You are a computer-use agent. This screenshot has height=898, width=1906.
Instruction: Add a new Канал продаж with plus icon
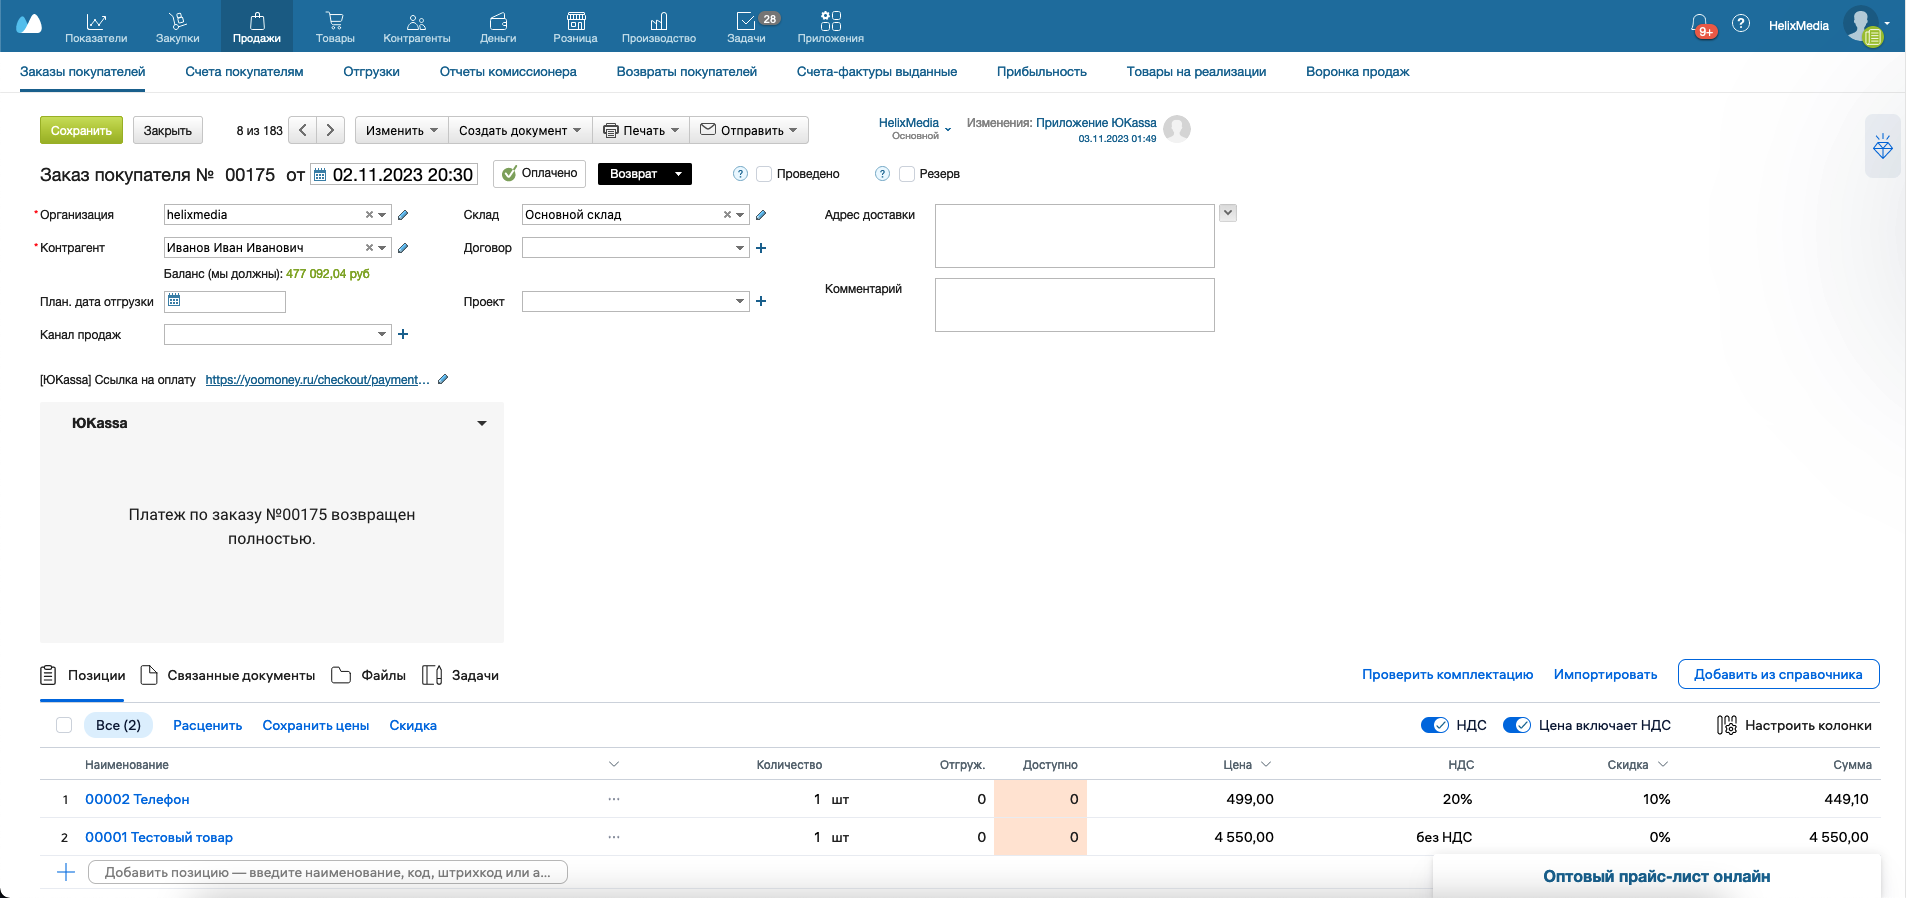point(403,334)
